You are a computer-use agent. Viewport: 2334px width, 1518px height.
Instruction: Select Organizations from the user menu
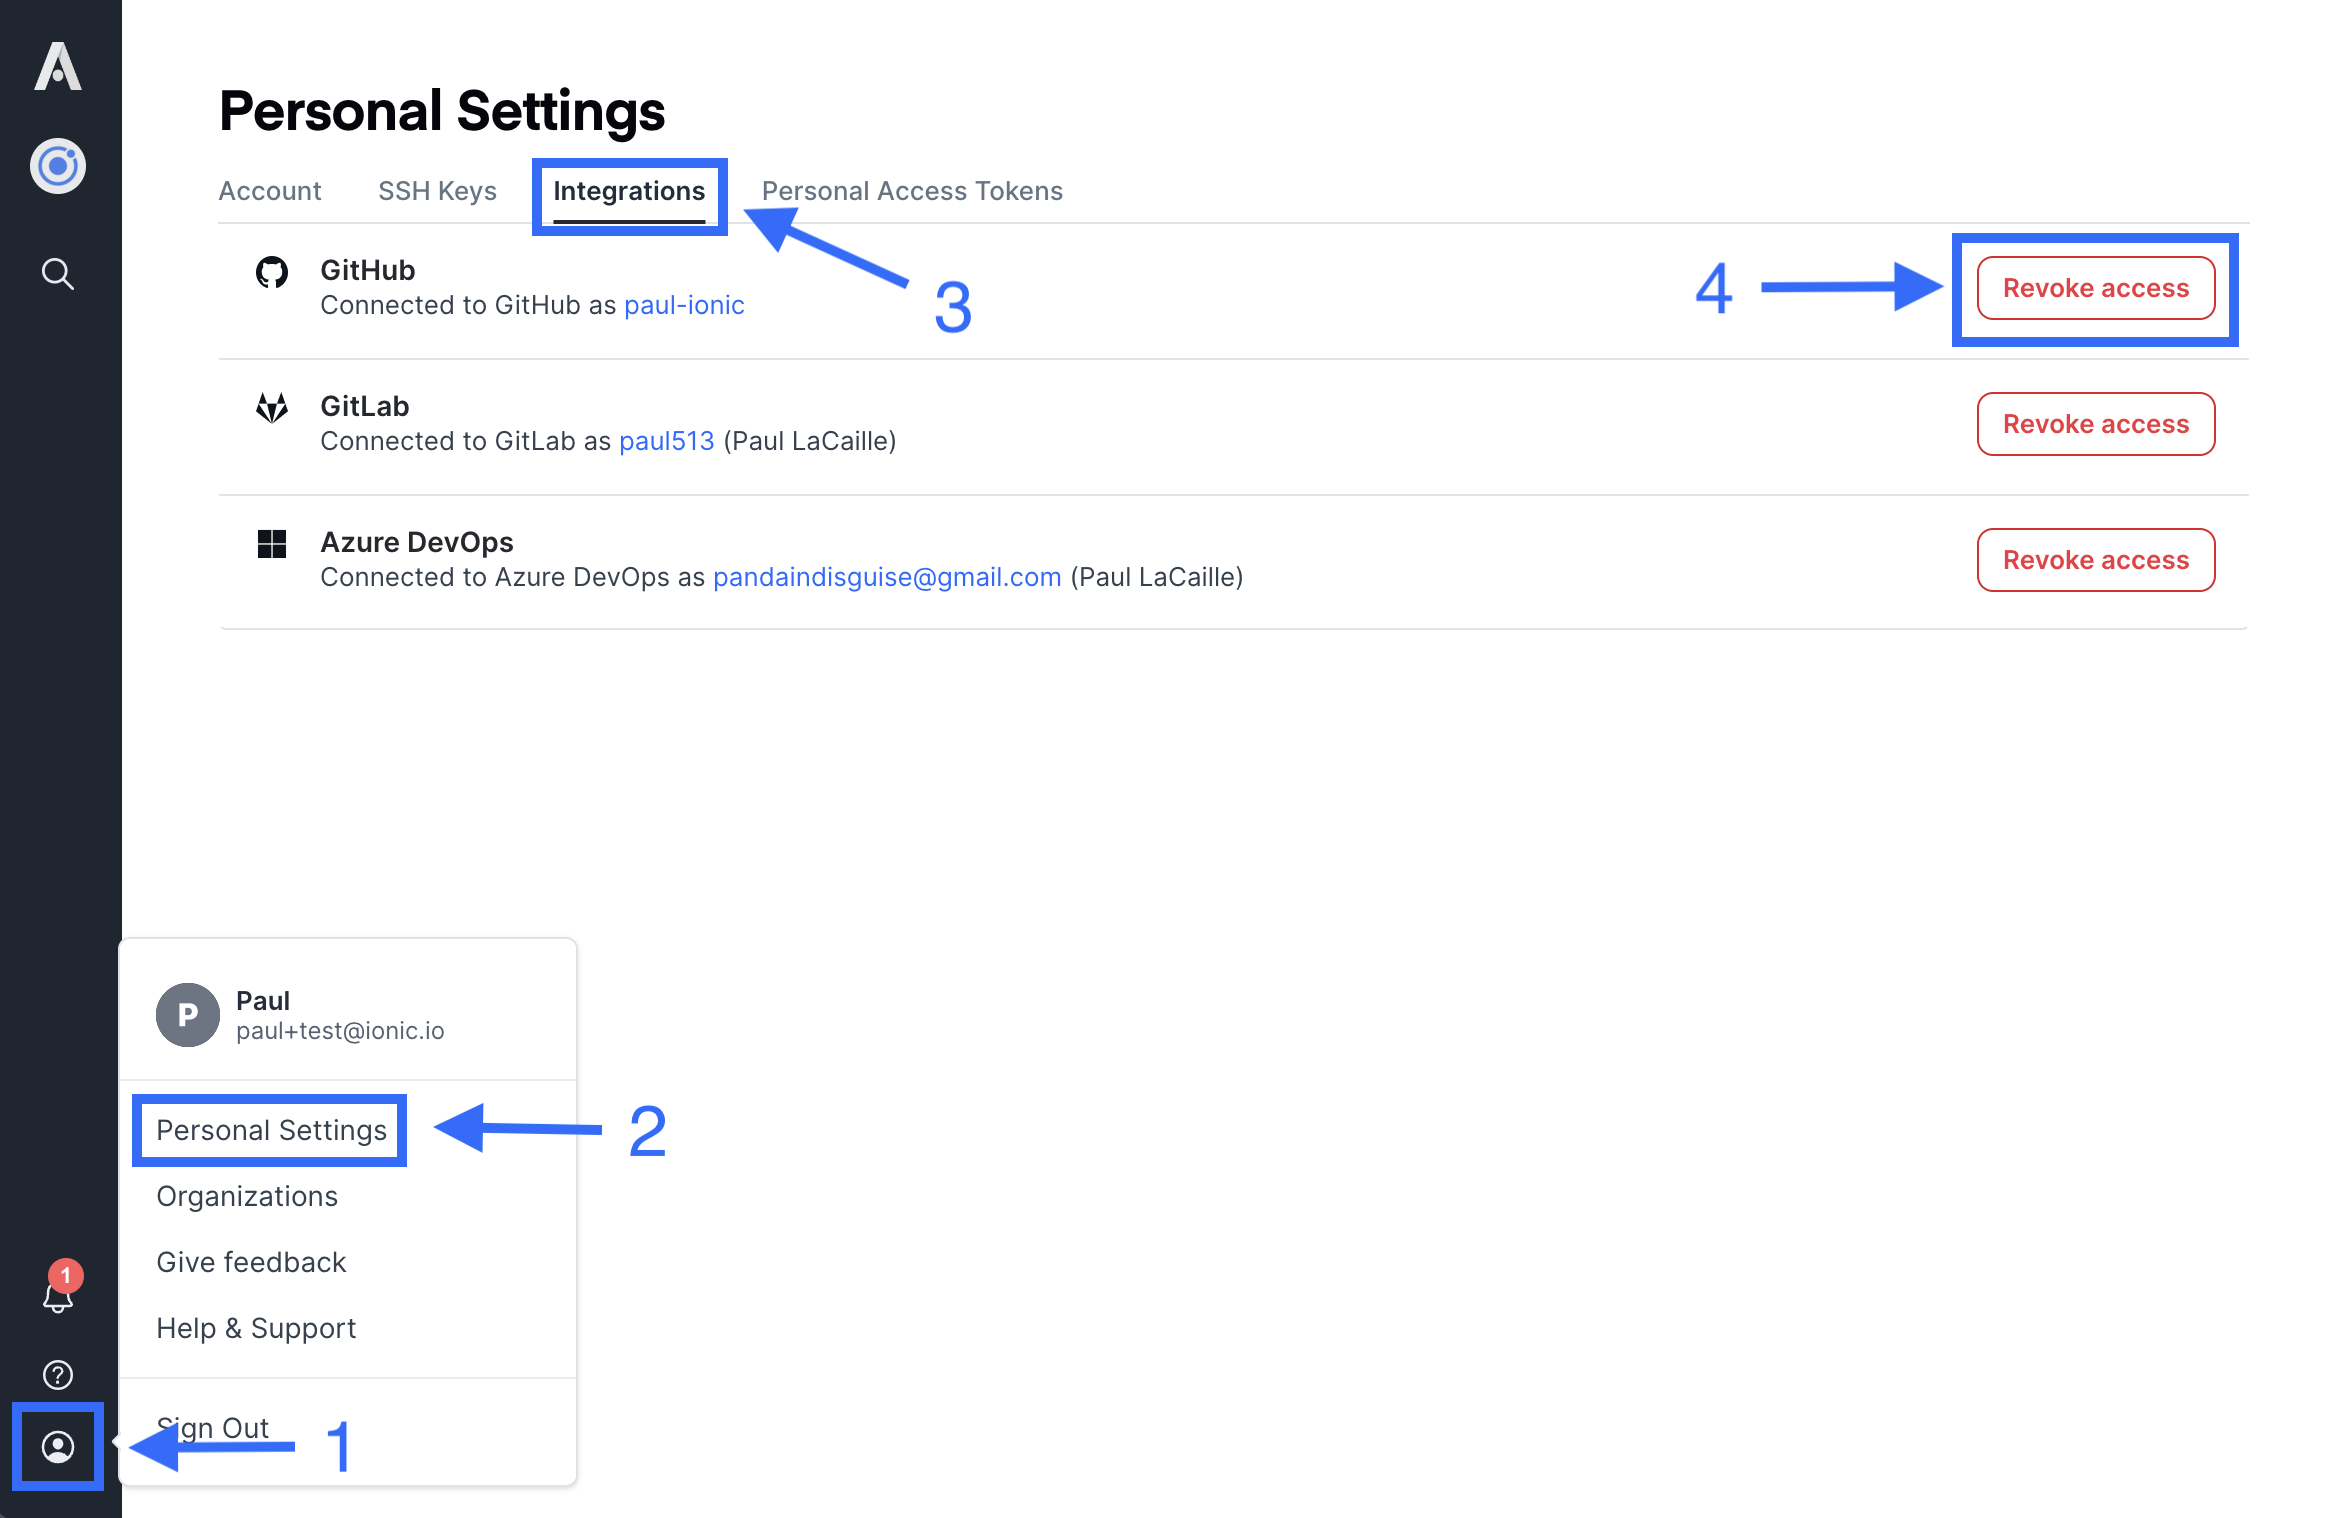click(x=247, y=1196)
